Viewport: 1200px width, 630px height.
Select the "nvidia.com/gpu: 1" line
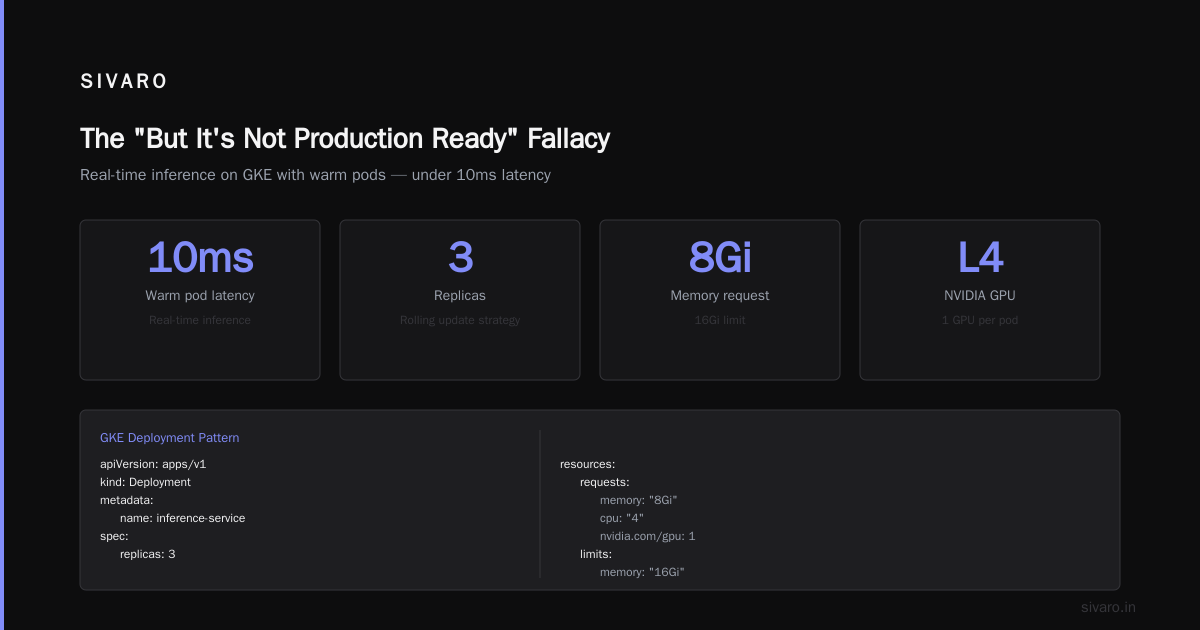pos(647,536)
